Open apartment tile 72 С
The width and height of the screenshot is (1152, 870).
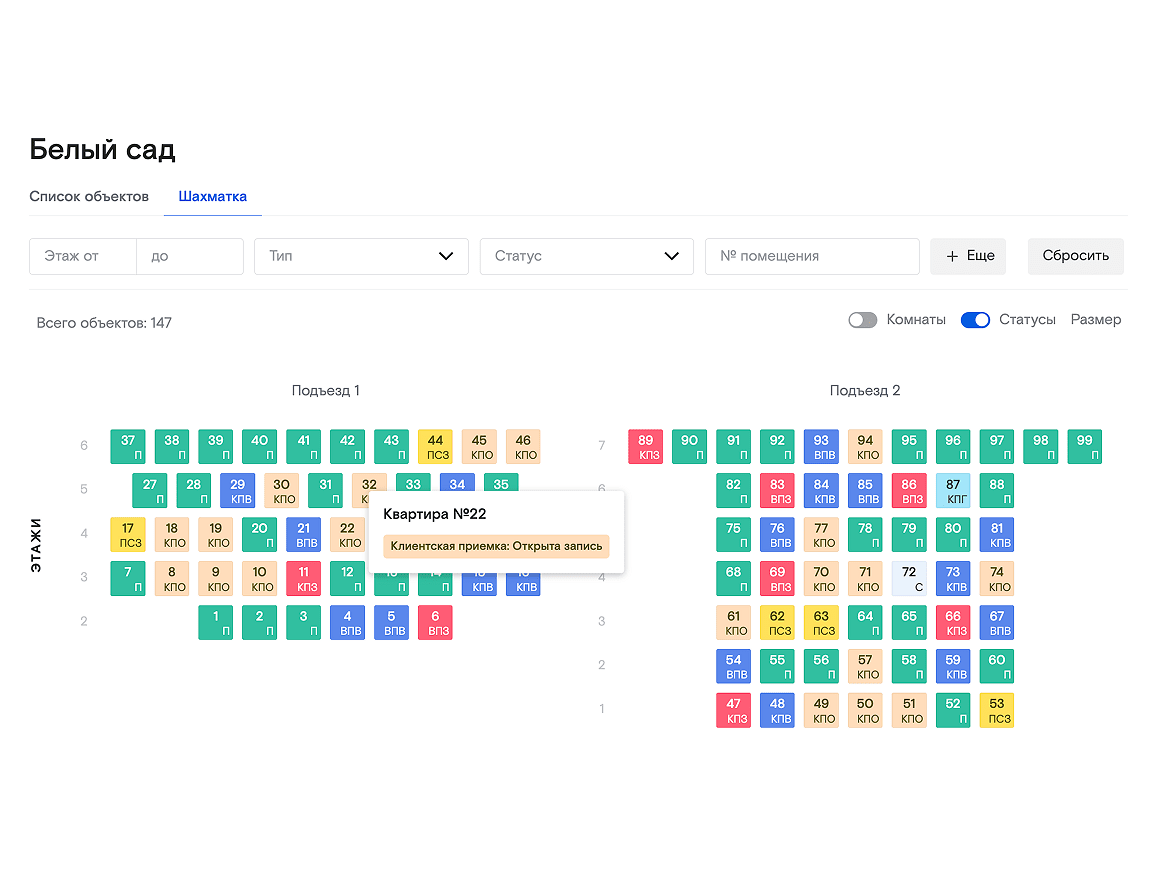pos(909,578)
